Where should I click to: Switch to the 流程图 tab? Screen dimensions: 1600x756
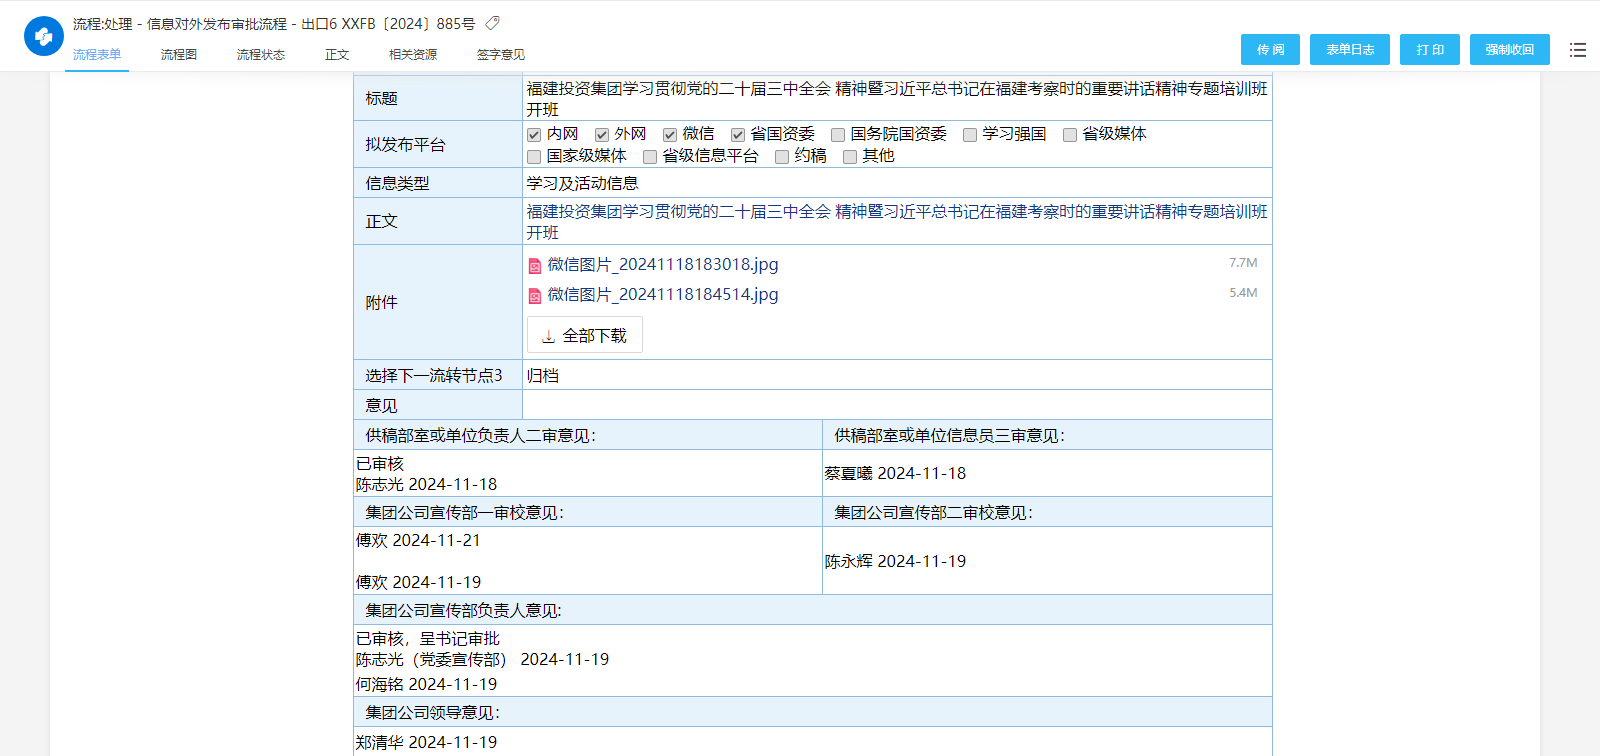tap(179, 55)
